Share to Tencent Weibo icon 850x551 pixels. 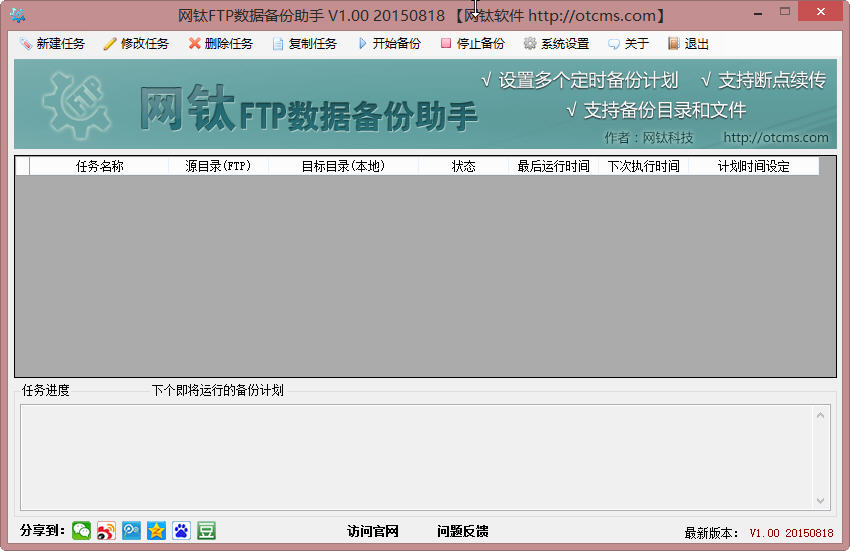coord(131,530)
